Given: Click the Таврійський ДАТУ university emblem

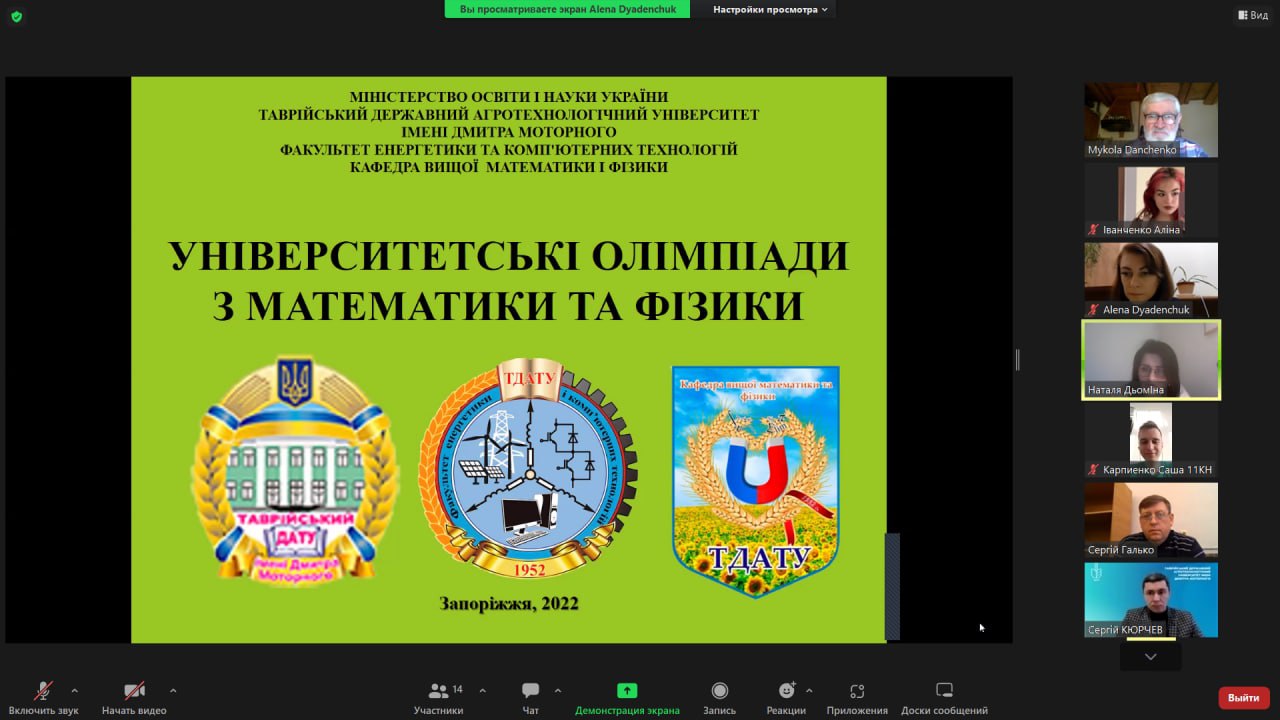Looking at the screenshot, I should point(296,471).
